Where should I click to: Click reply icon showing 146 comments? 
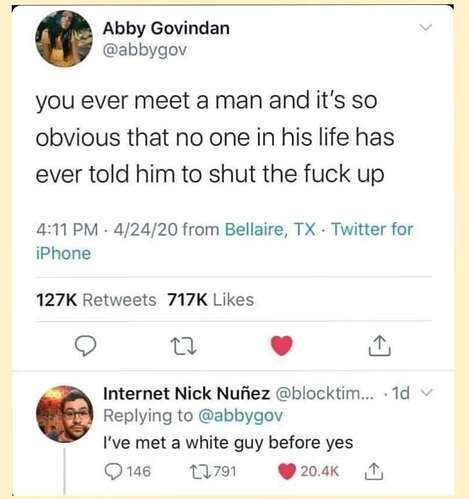(x=113, y=471)
